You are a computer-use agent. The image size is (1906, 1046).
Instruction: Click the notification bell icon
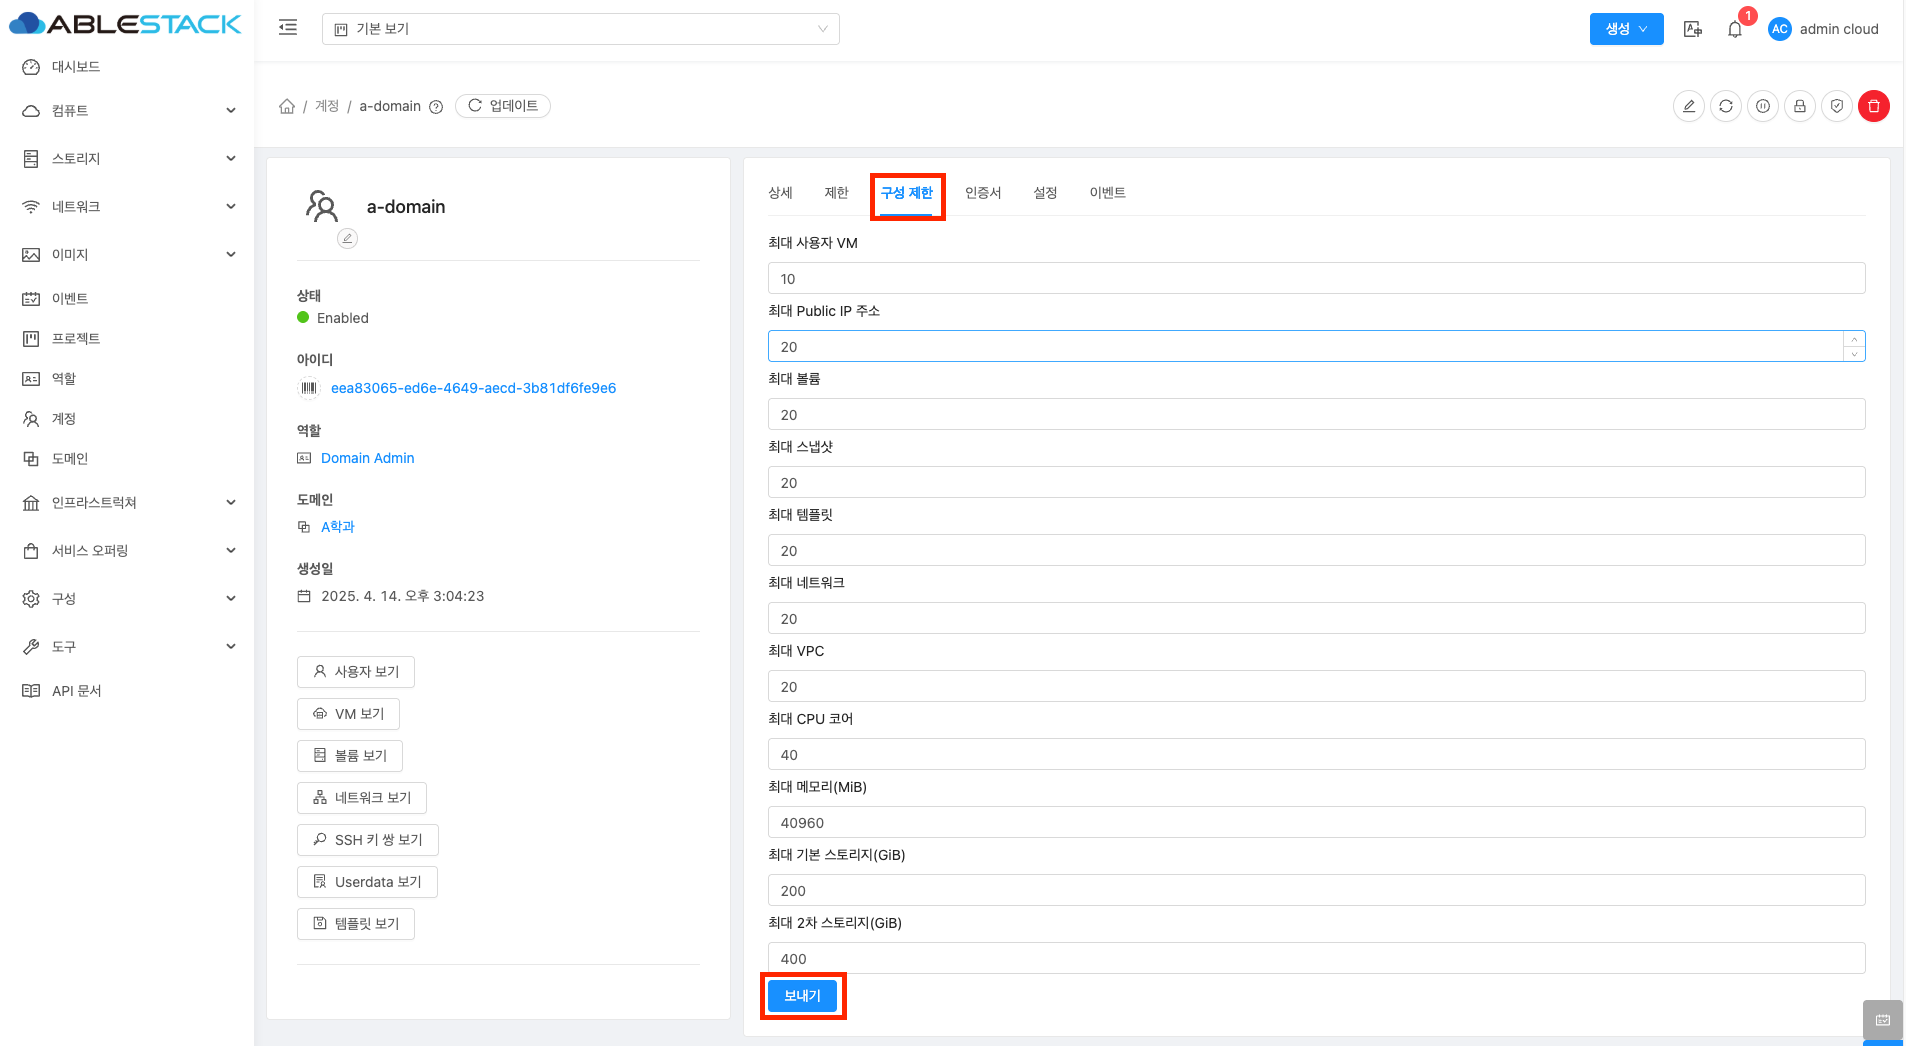coord(1735,29)
